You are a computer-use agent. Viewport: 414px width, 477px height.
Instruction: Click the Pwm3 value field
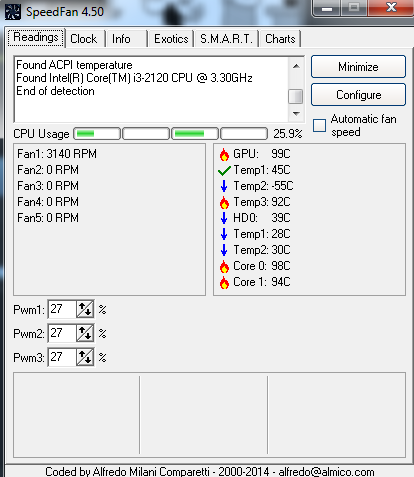pyautogui.click(x=62, y=358)
